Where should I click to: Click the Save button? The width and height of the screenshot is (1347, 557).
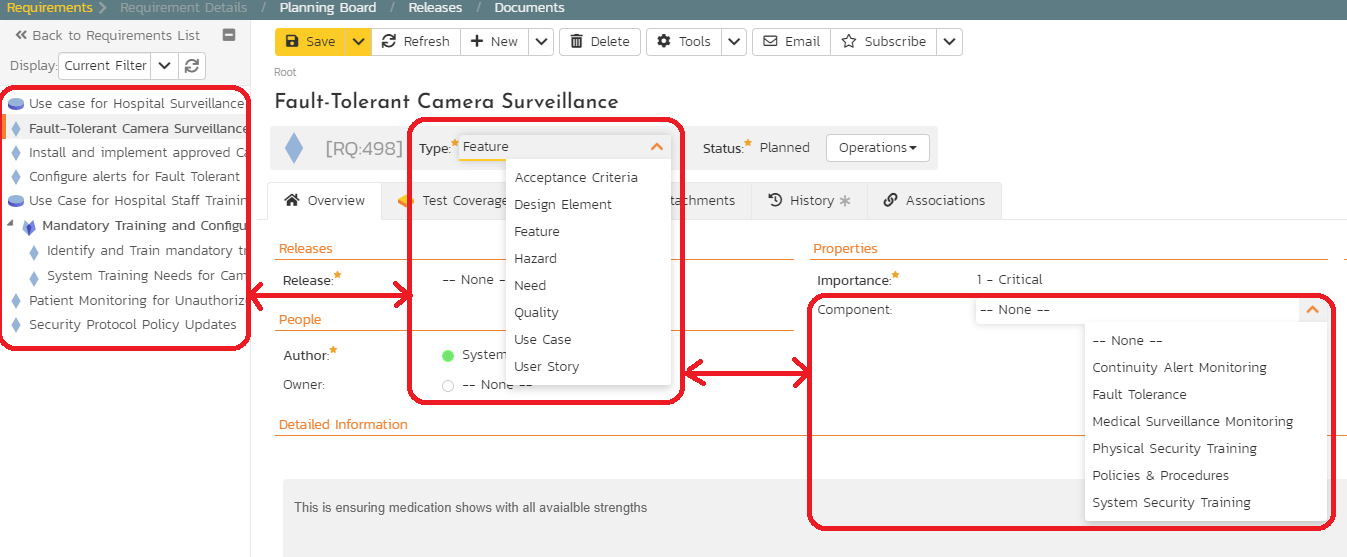pos(310,41)
